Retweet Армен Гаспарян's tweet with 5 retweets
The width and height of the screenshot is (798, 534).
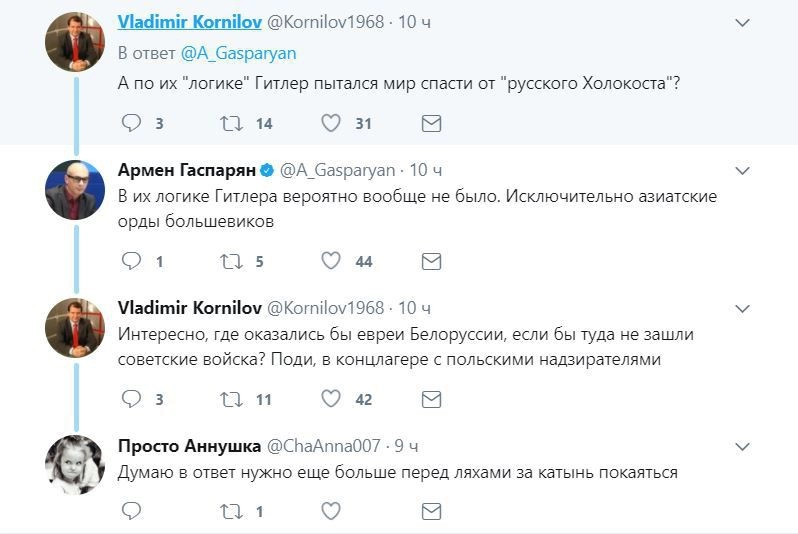[x=231, y=261]
